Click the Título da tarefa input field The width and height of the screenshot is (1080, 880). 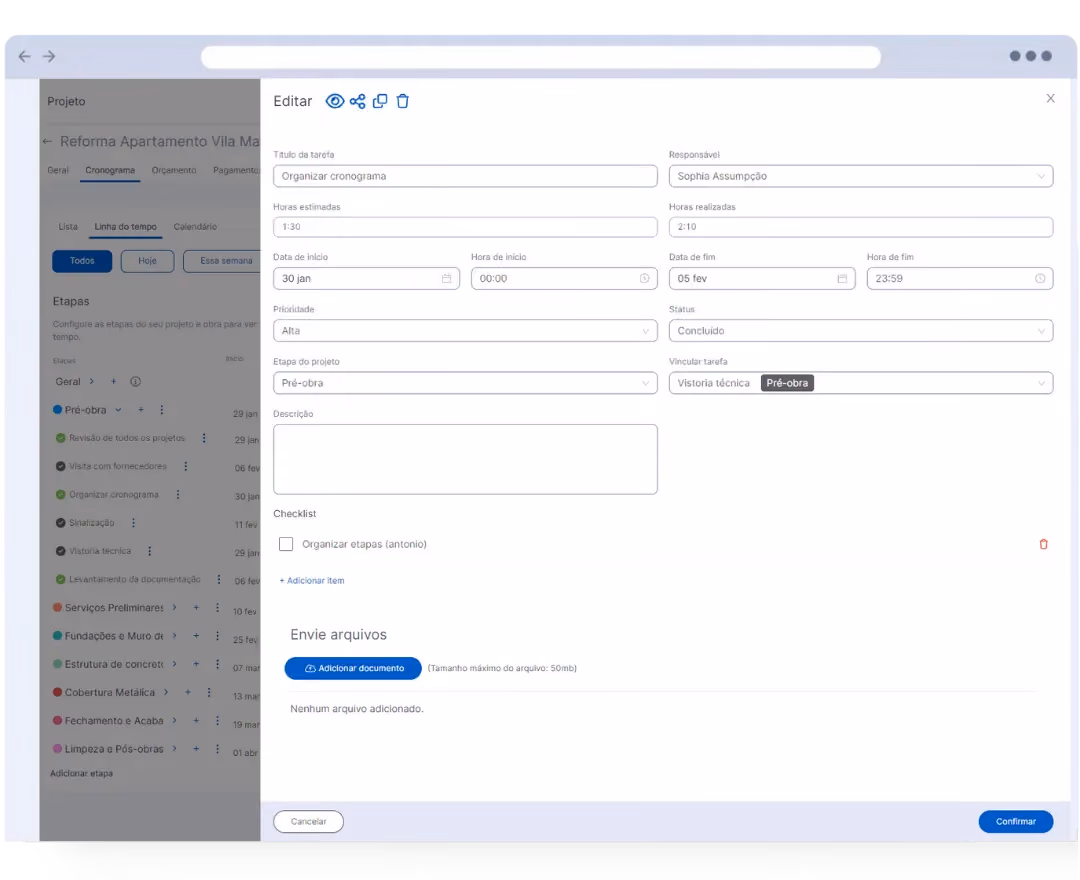pyautogui.click(x=465, y=176)
